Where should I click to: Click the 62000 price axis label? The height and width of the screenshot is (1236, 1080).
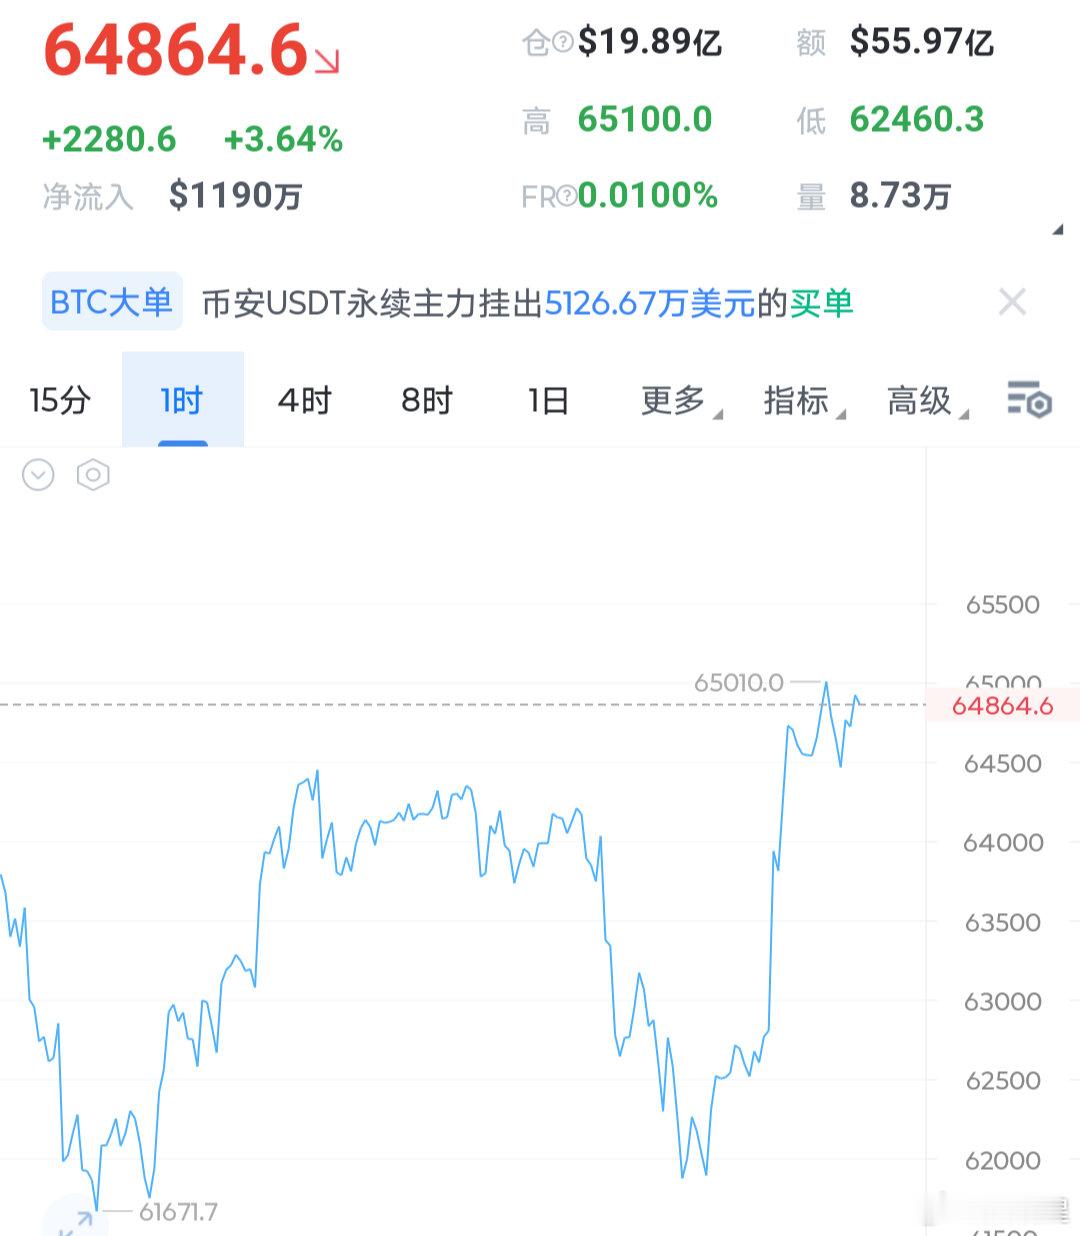(1003, 1160)
